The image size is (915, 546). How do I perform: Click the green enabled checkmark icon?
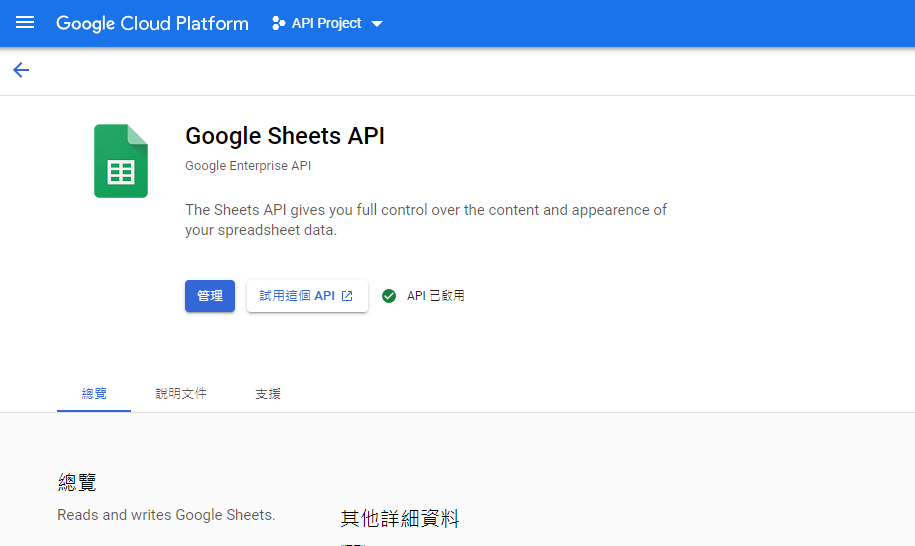coord(389,296)
